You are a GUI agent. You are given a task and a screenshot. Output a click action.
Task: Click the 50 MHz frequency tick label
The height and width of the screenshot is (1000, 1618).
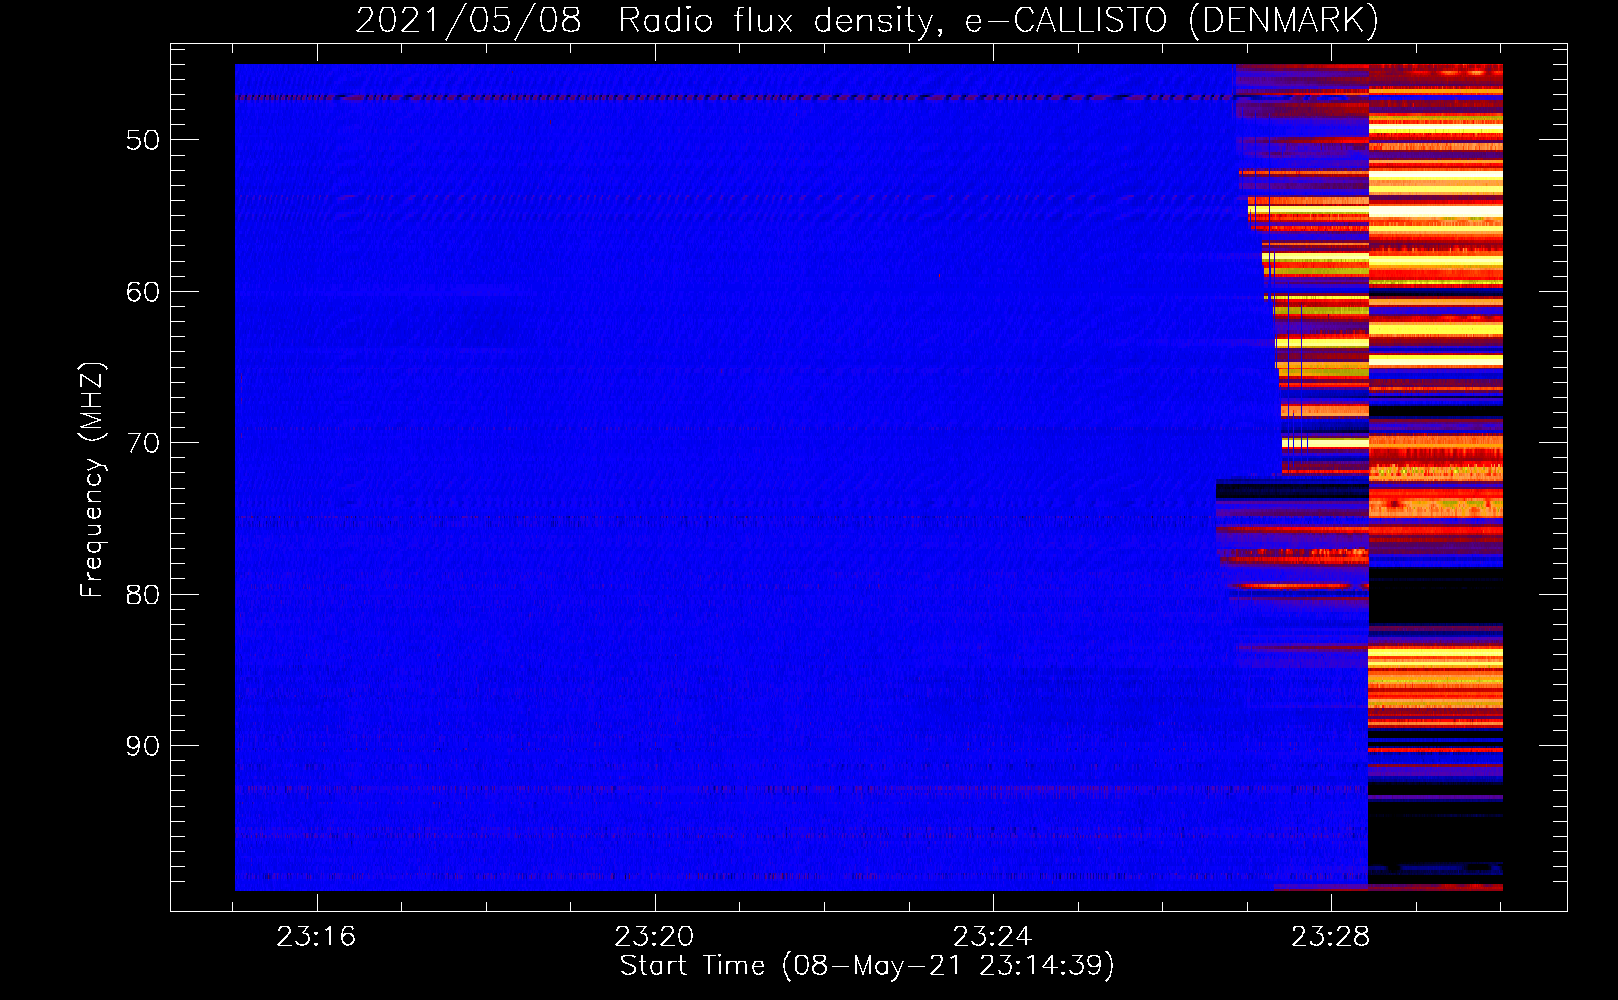143,140
